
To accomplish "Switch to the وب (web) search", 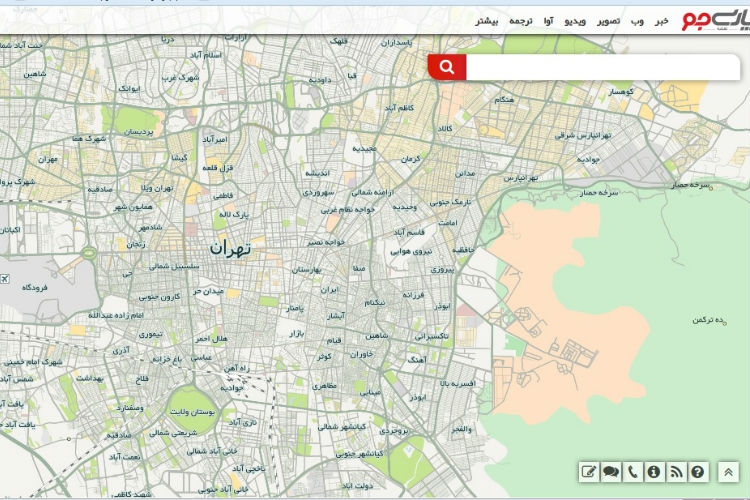I will pos(637,20).
